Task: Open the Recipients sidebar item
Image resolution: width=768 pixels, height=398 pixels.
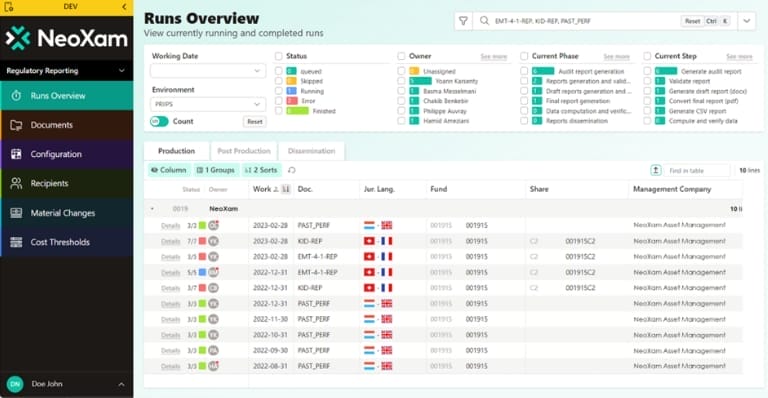Action: click(67, 184)
